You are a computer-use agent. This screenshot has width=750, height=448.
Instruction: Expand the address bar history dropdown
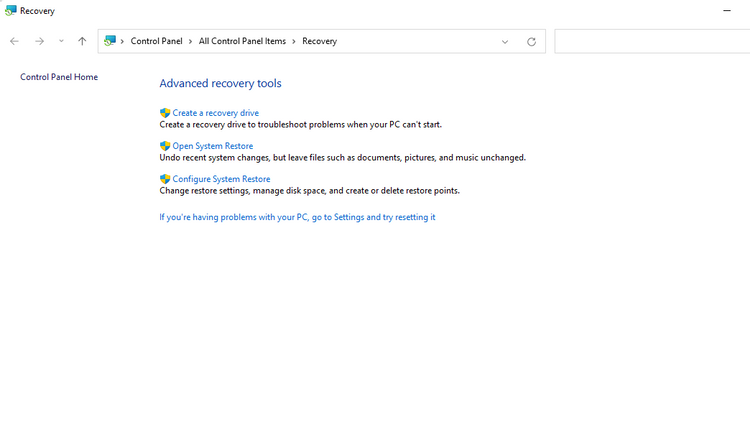tap(505, 42)
